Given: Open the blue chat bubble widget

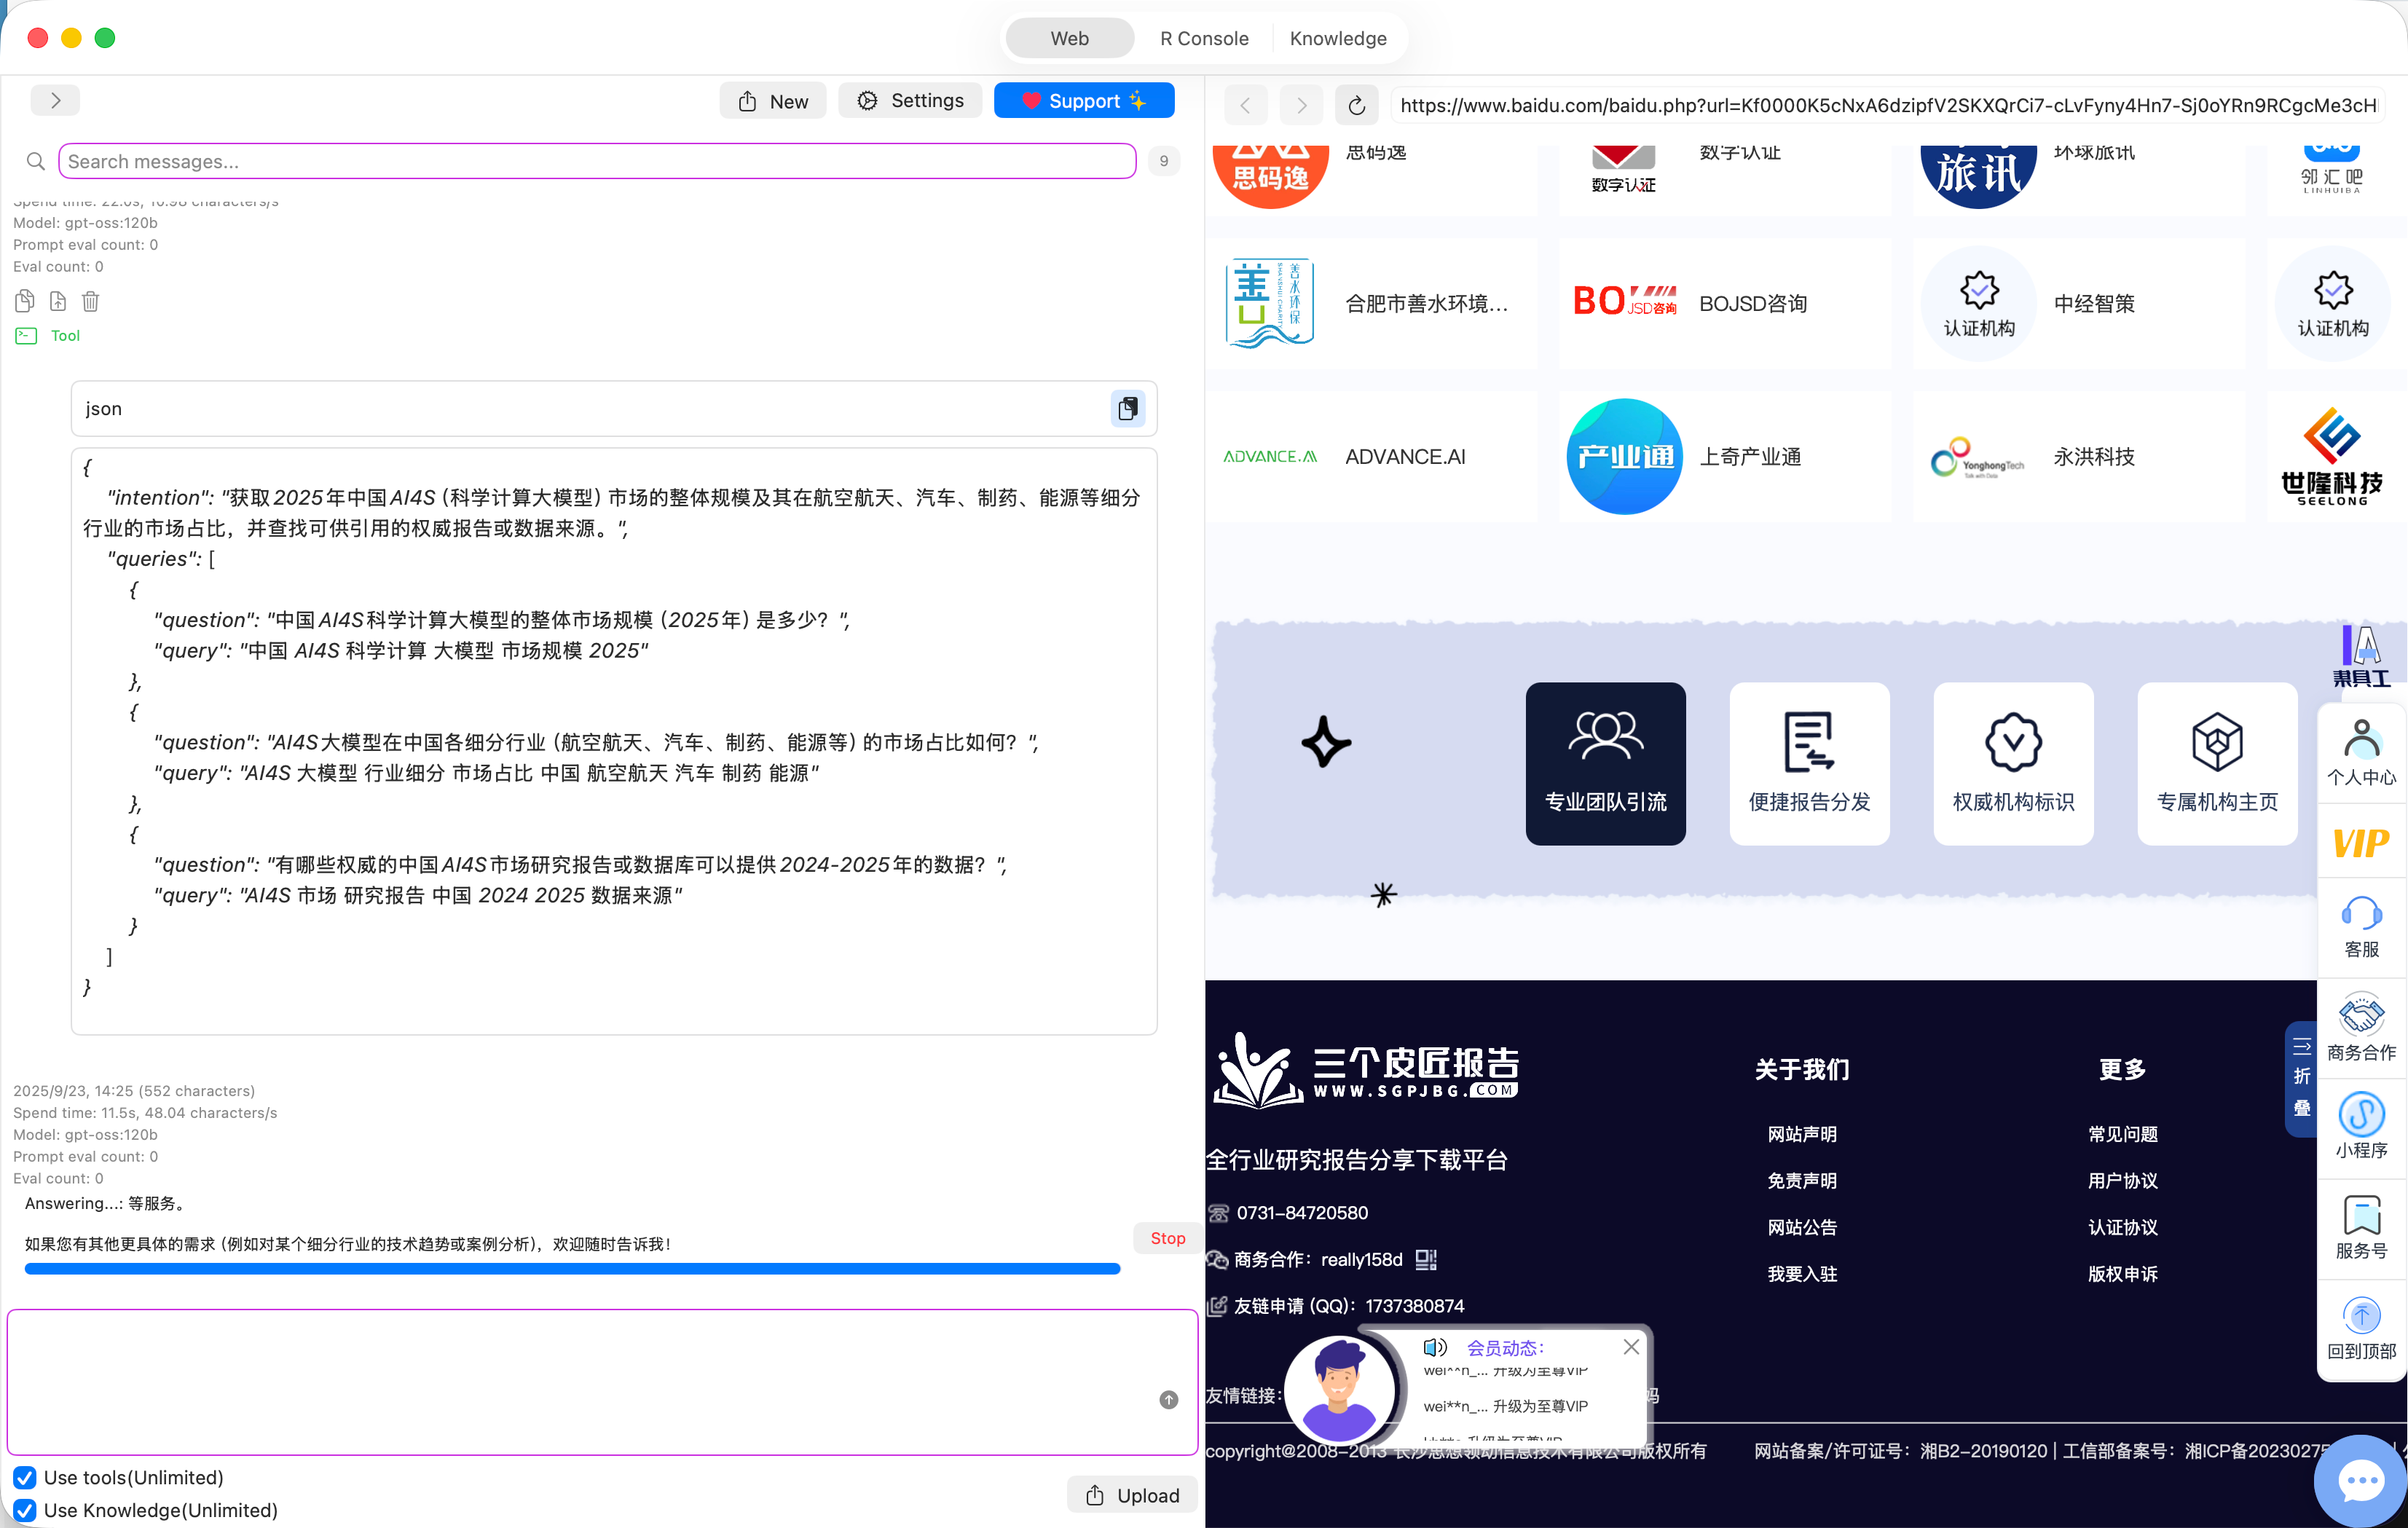Looking at the screenshot, I should [x=2361, y=1480].
